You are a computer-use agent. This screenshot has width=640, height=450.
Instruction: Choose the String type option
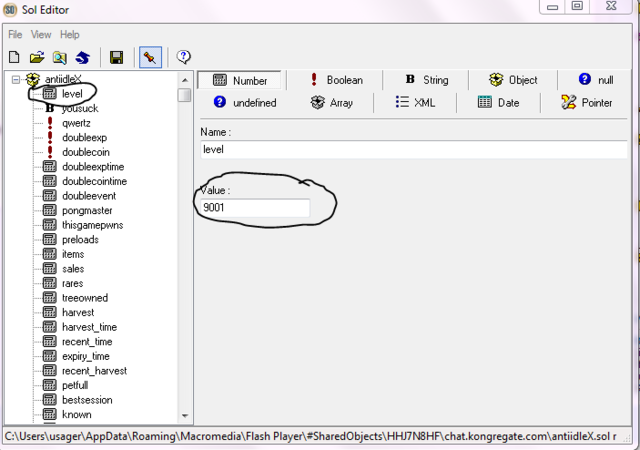[426, 80]
